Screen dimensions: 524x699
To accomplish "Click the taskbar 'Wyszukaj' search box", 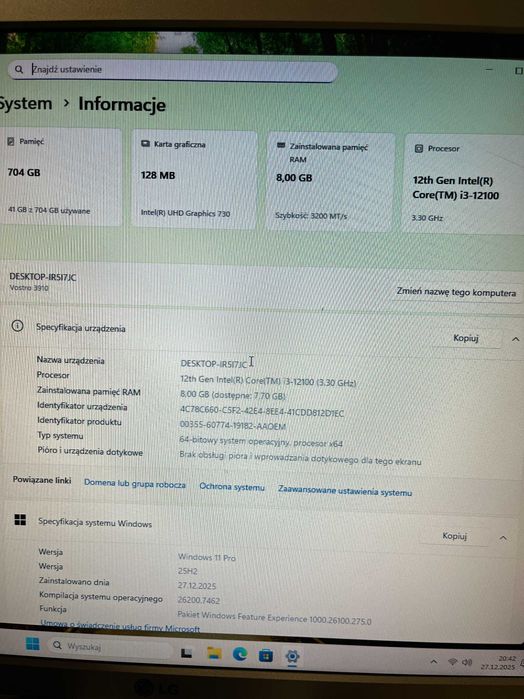I will point(111,647).
